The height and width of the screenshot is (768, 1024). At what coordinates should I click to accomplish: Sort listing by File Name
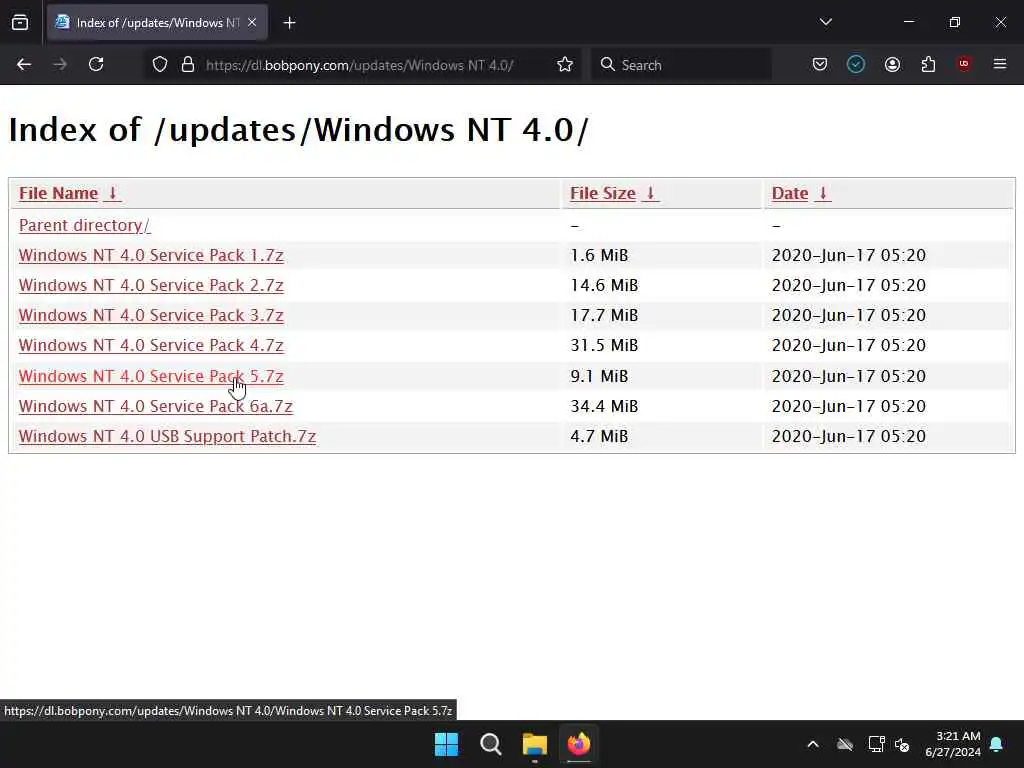[58, 193]
